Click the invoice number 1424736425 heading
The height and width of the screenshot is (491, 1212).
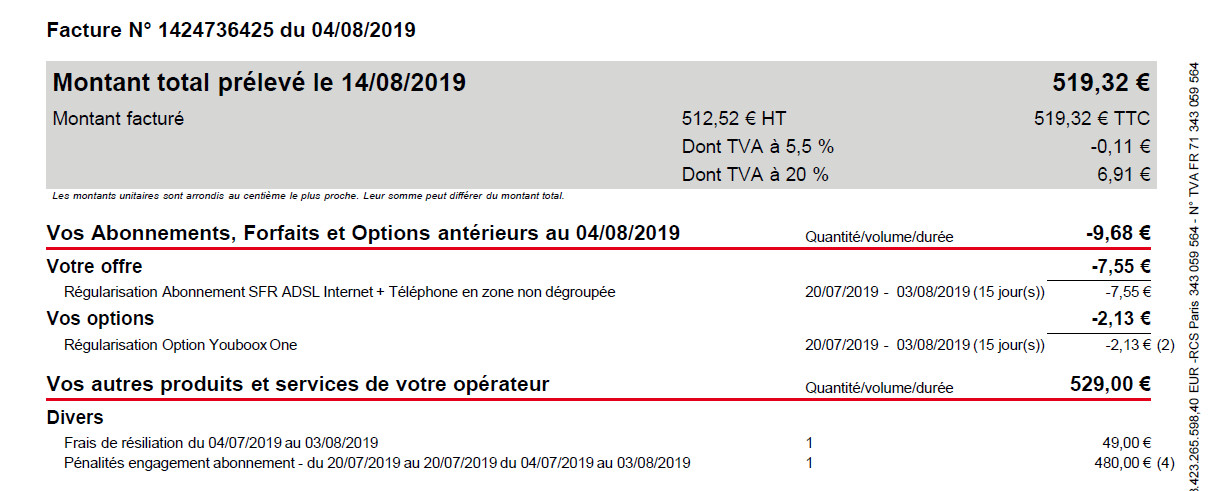tap(231, 30)
